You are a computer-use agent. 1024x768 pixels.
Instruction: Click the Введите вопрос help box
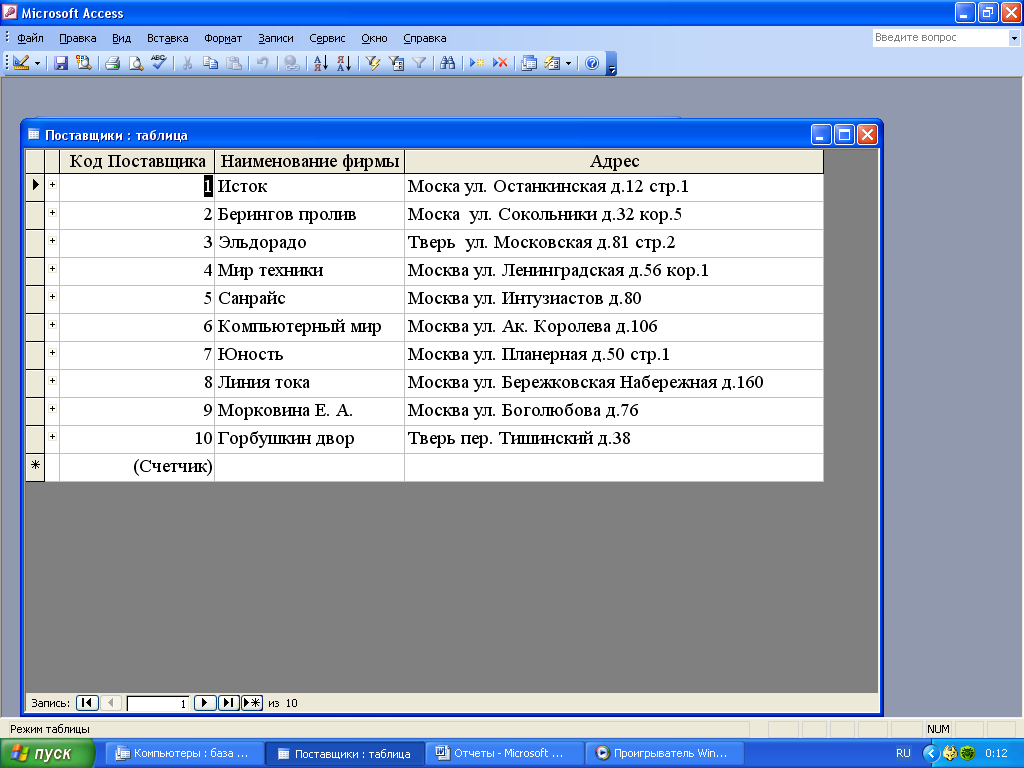point(940,38)
